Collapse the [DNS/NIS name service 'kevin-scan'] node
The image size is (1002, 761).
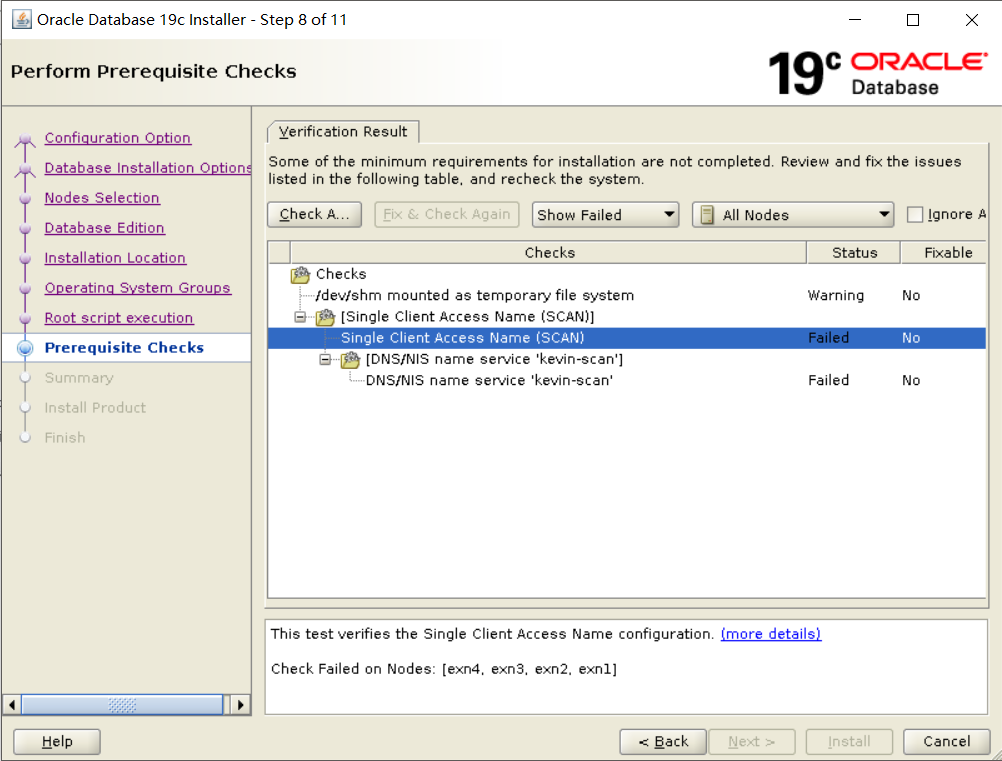[325, 360]
